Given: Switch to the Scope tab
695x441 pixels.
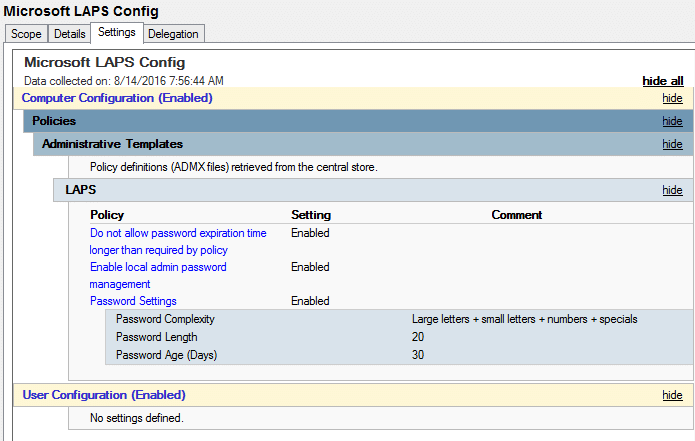Looking at the screenshot, I should pyautogui.click(x=26, y=34).
